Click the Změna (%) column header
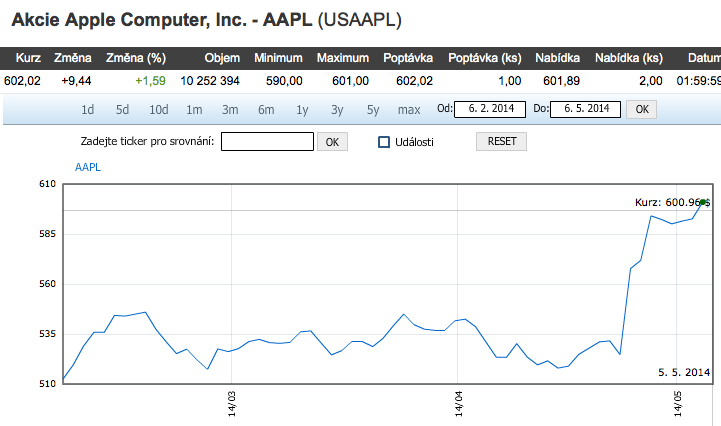The height and width of the screenshot is (426, 721). tap(136, 58)
